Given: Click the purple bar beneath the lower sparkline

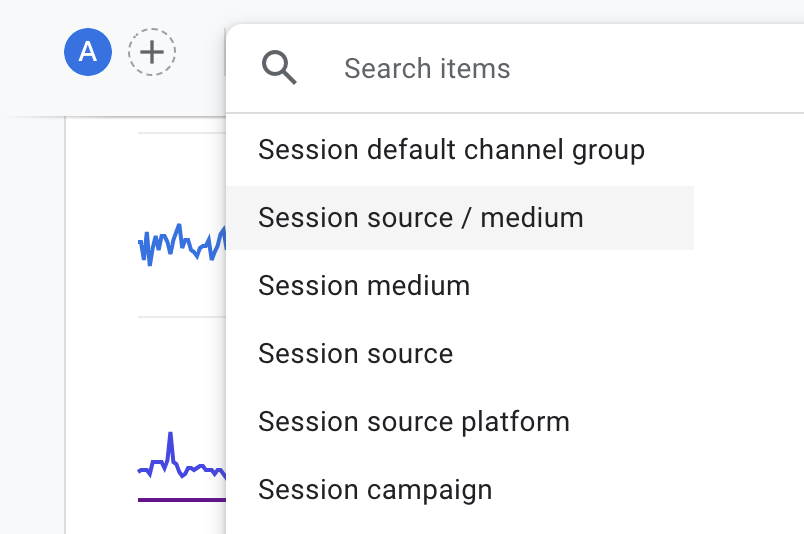Looking at the screenshot, I should [182, 500].
